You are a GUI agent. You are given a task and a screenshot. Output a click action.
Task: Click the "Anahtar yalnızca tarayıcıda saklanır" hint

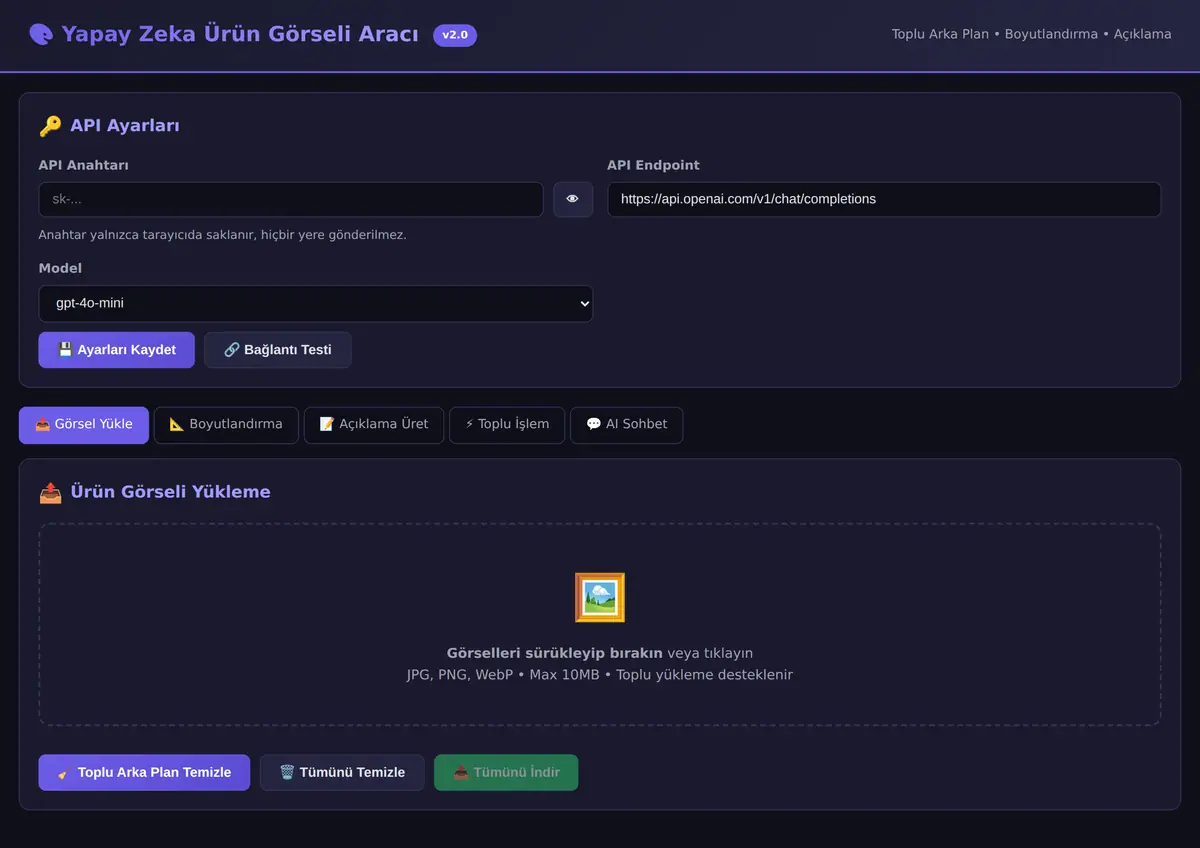point(223,235)
